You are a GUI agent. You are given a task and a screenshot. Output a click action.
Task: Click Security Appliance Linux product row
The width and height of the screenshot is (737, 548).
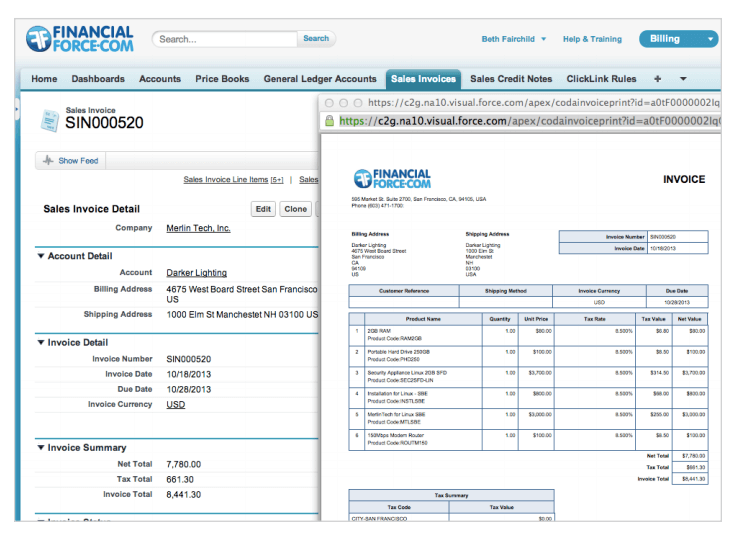pos(528,376)
